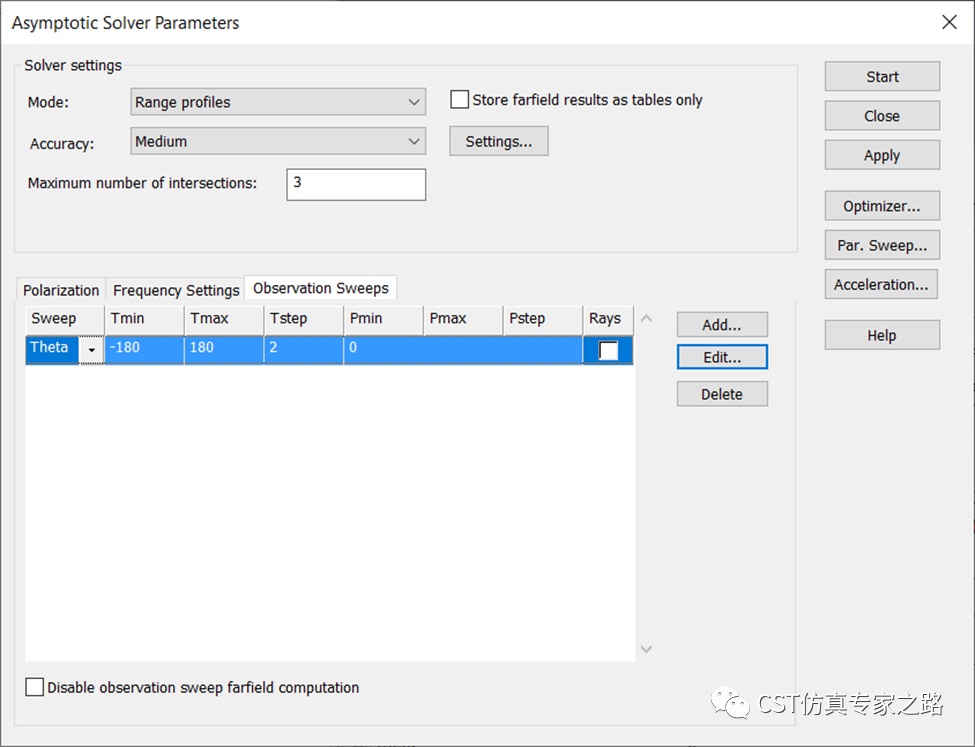This screenshot has height=747, width=975.
Task: Switch to the Polarization tab
Action: coord(61,290)
